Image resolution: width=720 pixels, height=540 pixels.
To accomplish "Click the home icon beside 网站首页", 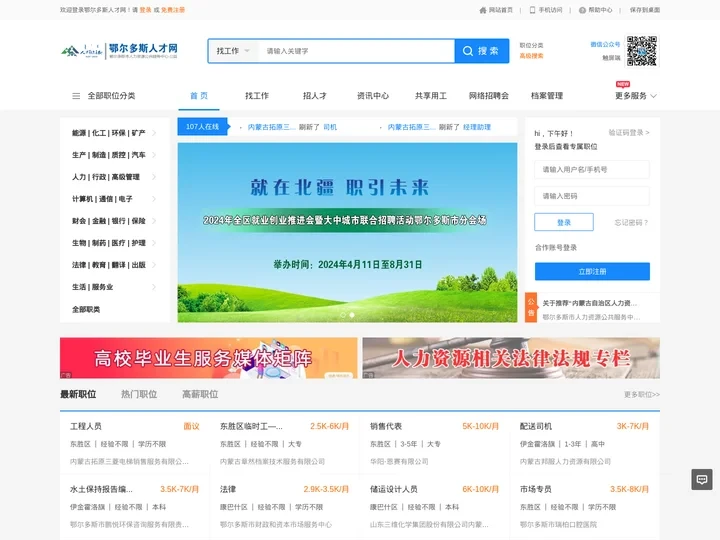I will [x=483, y=10].
